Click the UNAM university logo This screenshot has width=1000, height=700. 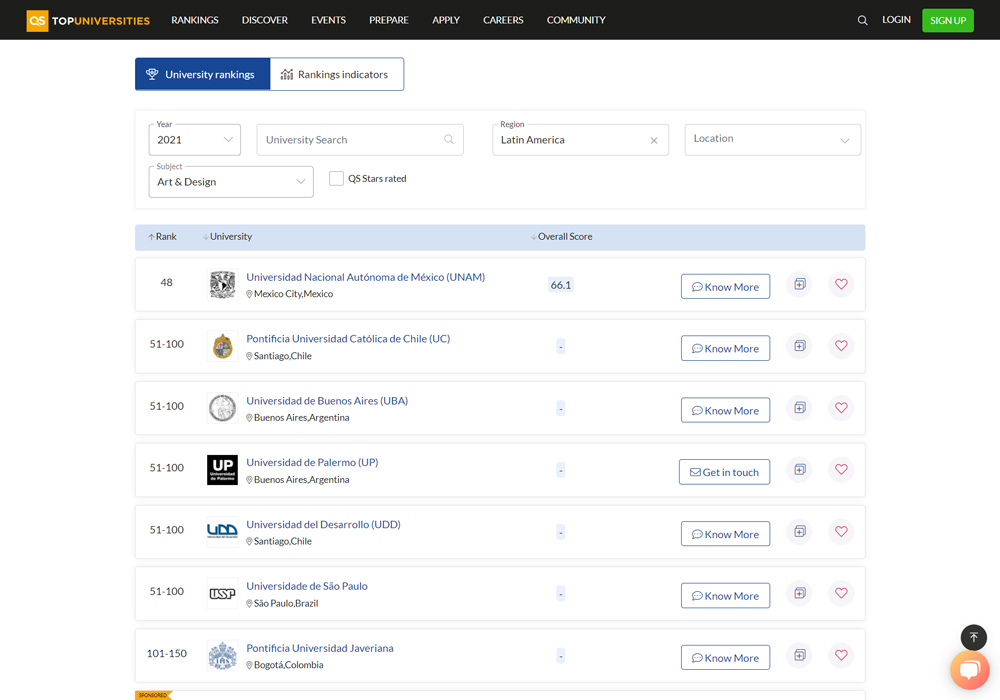[223, 284]
